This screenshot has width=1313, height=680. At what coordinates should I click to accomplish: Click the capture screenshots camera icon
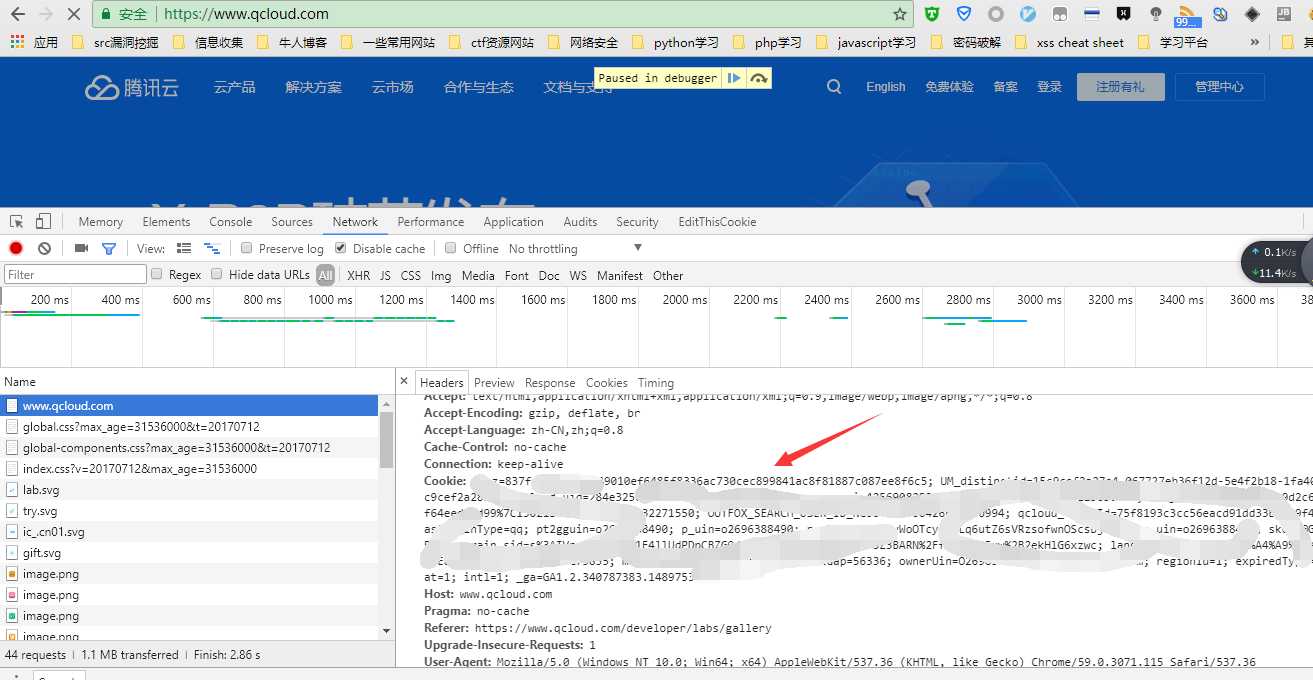pos(82,248)
